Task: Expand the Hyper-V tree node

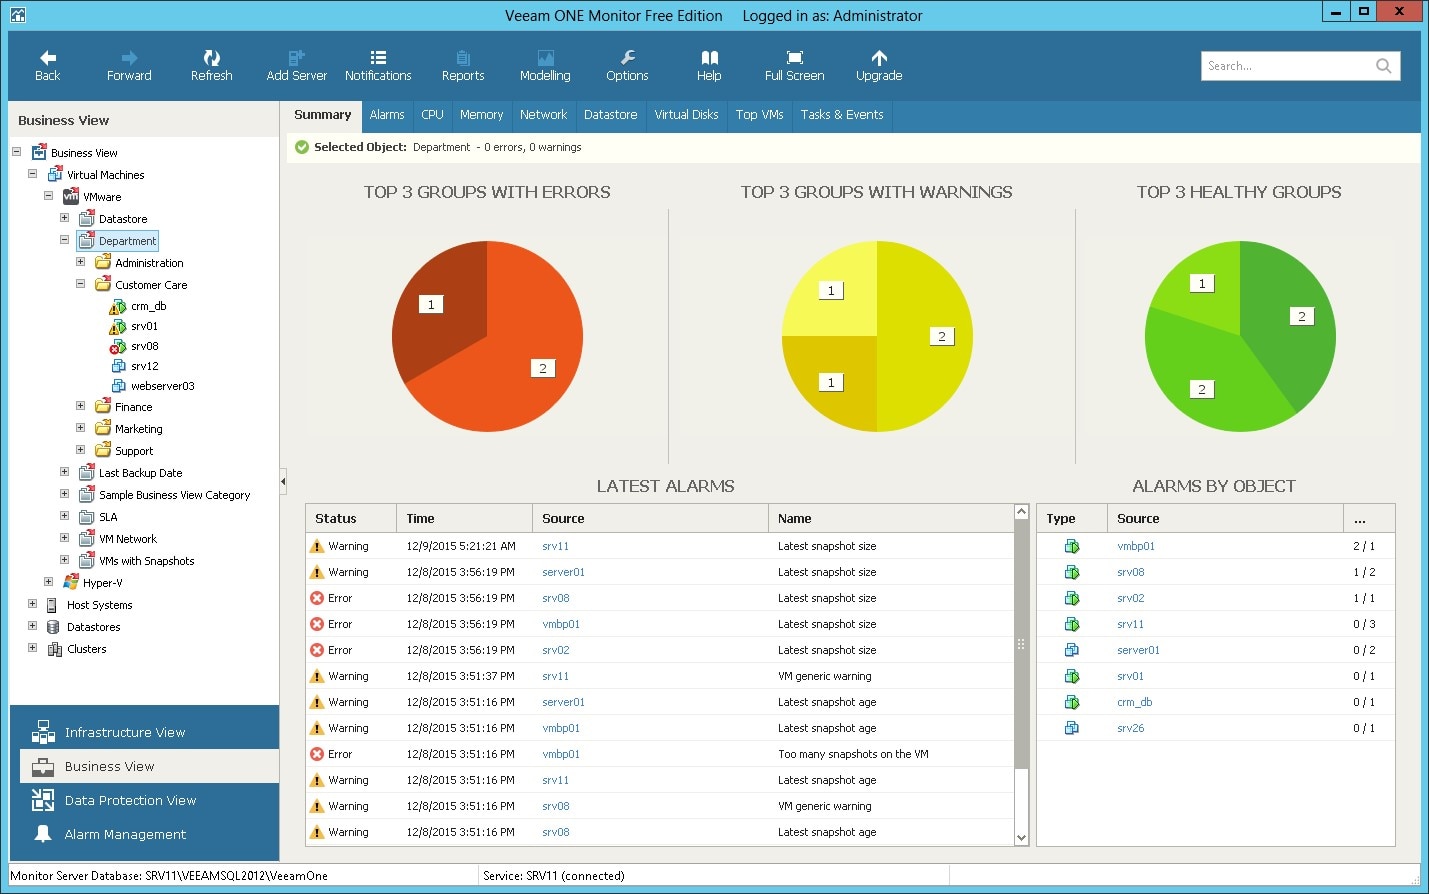Action: (50, 582)
